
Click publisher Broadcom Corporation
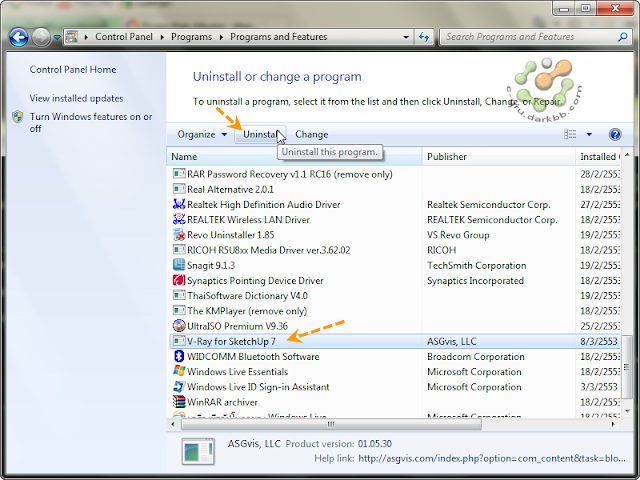coord(476,357)
